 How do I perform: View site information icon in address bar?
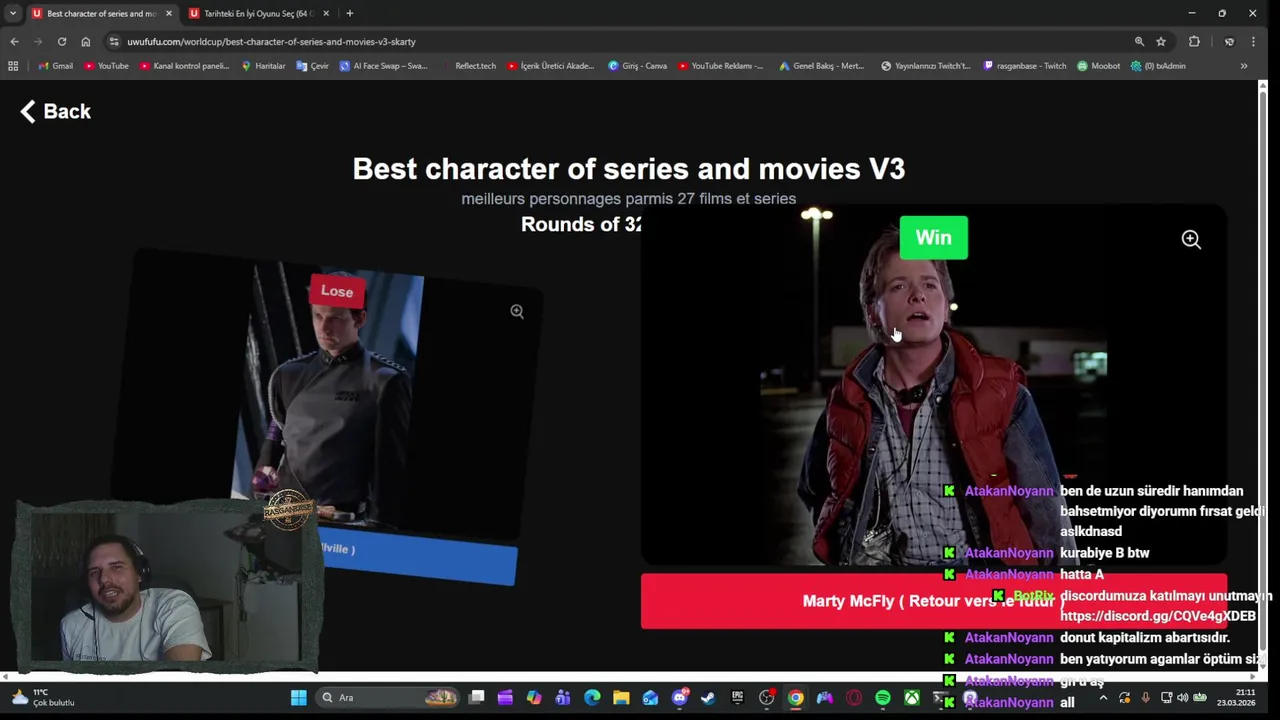(x=114, y=41)
